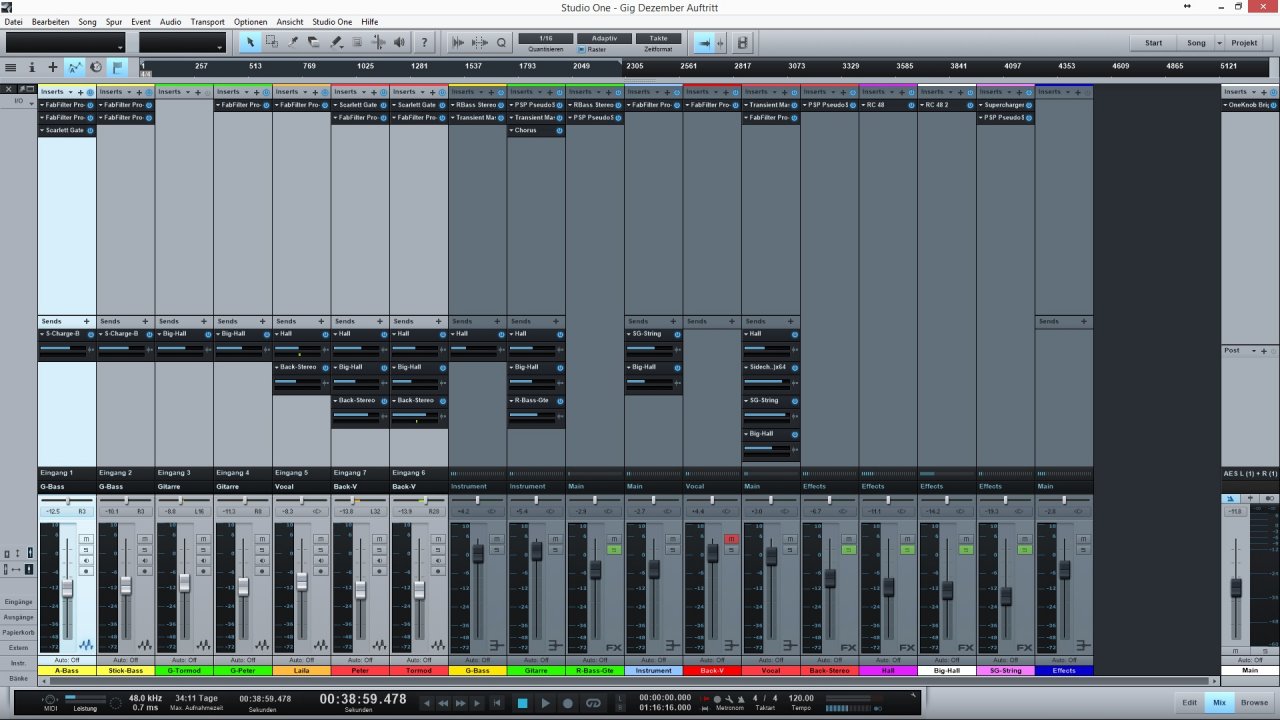
Task: Open the 1/16 Quantisieren dropdown
Action: click(x=546, y=38)
